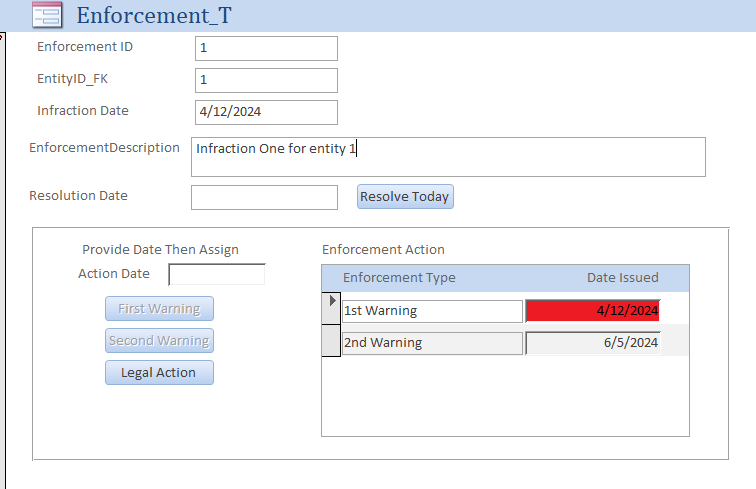Screen dimensions: 756x489
Task: Select the 1st Warning record selector
Action: click(x=331, y=310)
